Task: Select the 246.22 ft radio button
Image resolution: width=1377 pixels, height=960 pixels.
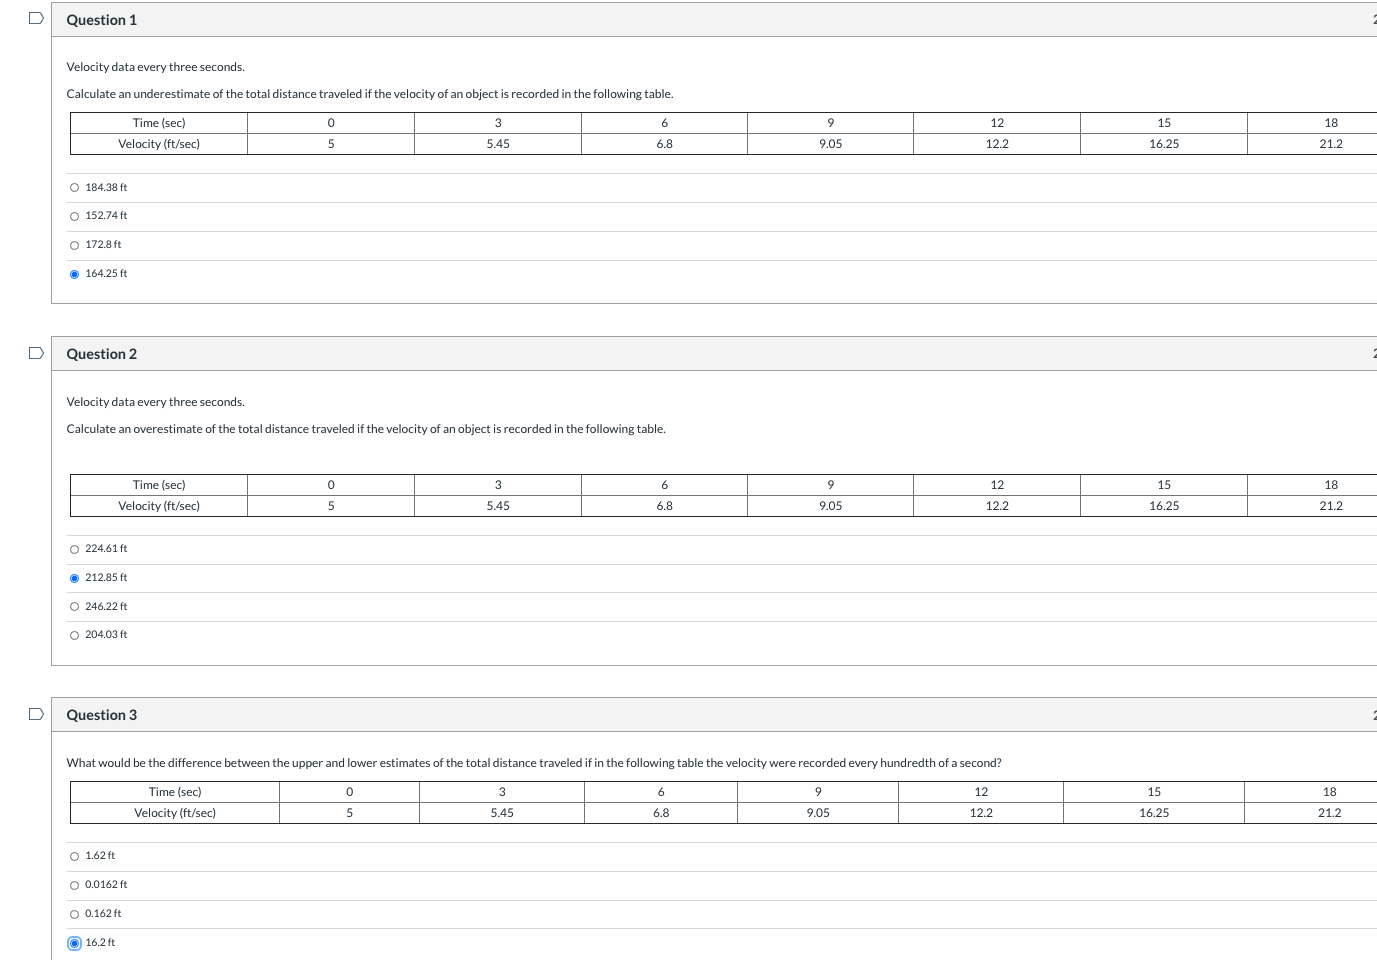Action: [x=74, y=606]
